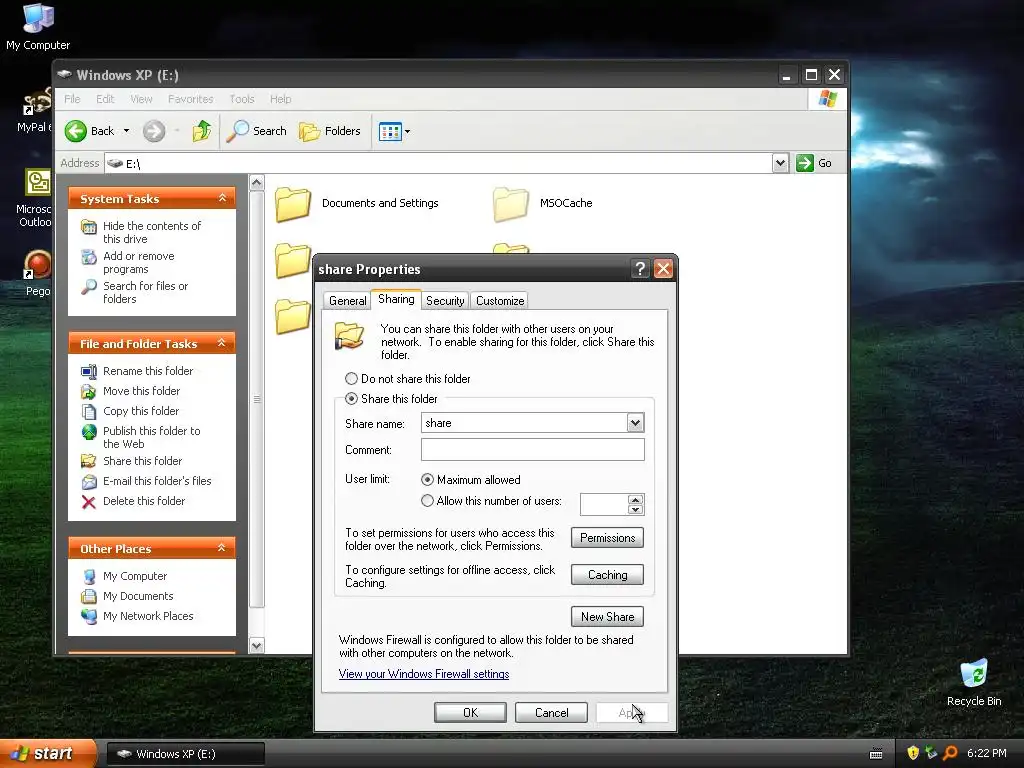Image resolution: width=1024 pixels, height=768 pixels.
Task: Click the Forward arrow icon in toolbar
Action: [x=154, y=131]
